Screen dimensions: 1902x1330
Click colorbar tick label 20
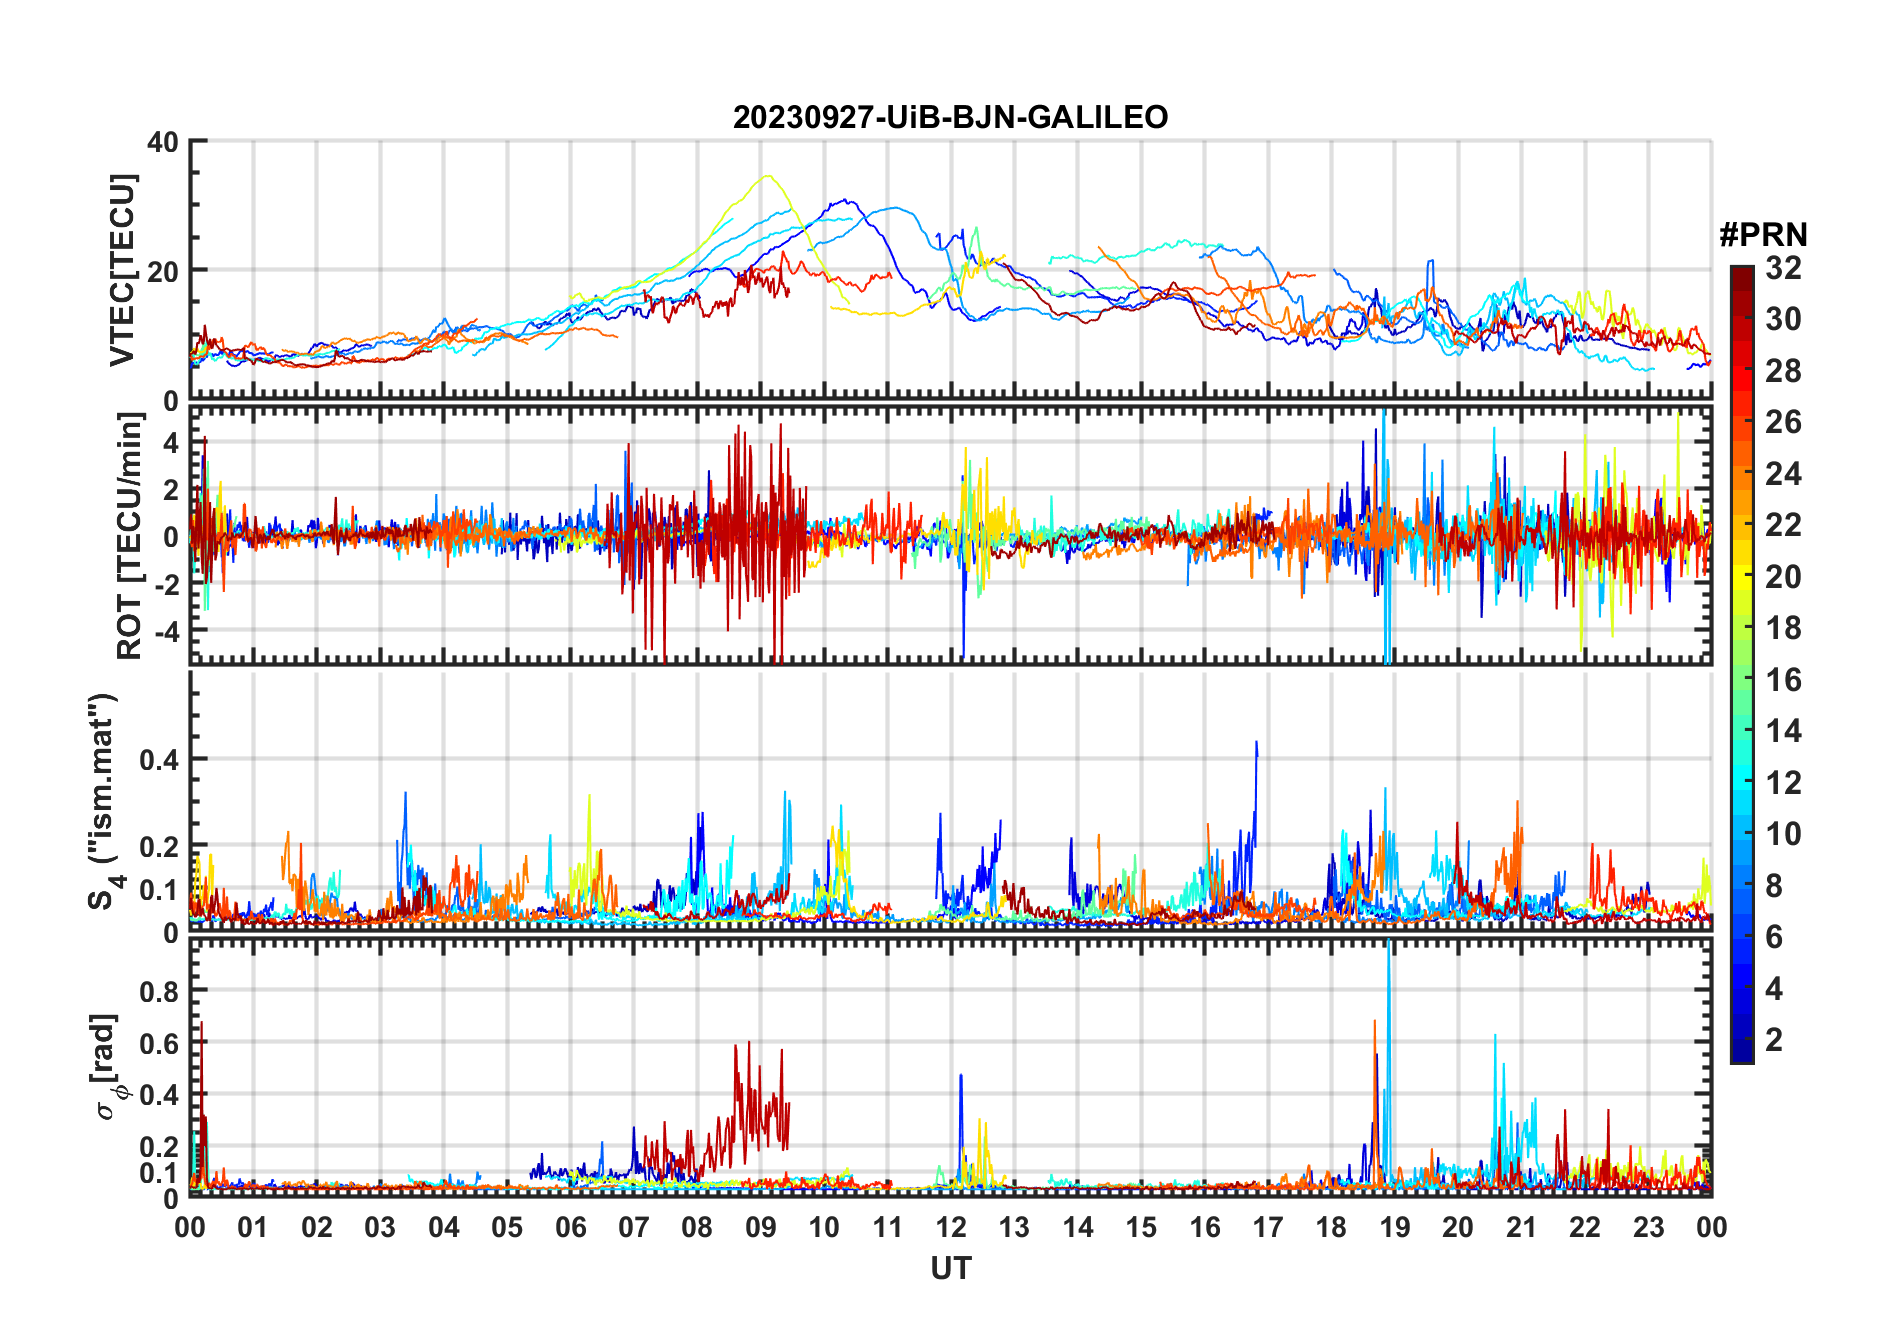click(1783, 577)
